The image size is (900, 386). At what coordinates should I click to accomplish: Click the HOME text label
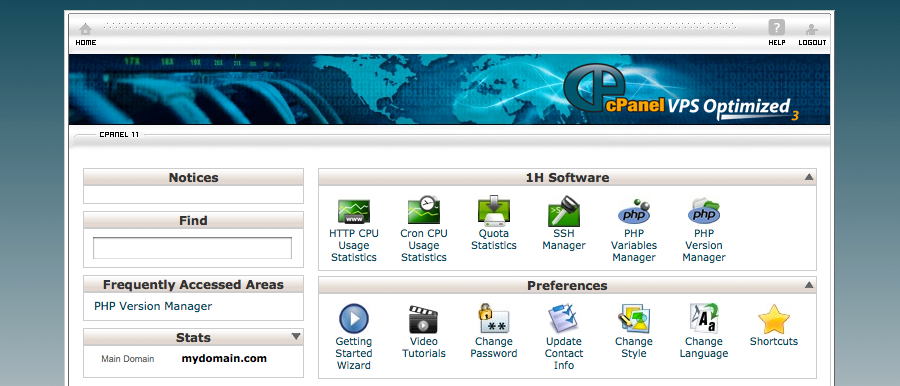(x=86, y=43)
